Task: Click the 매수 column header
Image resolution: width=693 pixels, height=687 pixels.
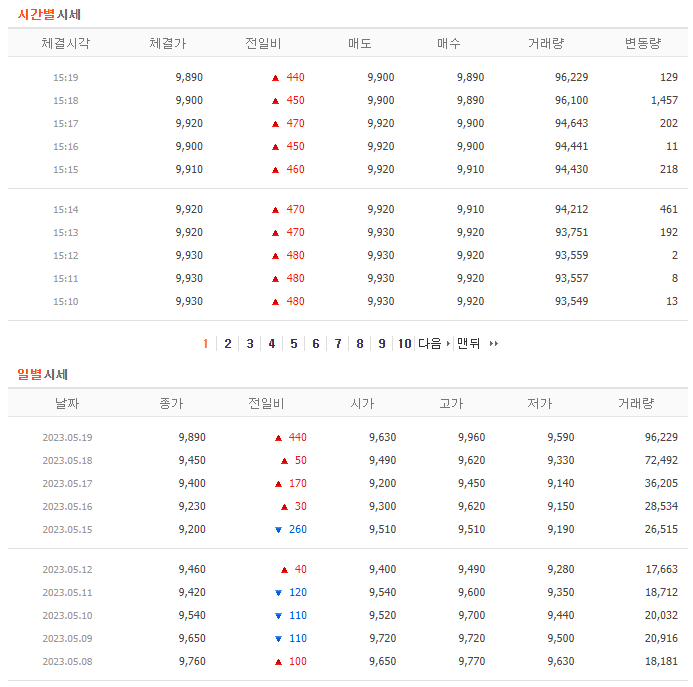Action: (449, 43)
